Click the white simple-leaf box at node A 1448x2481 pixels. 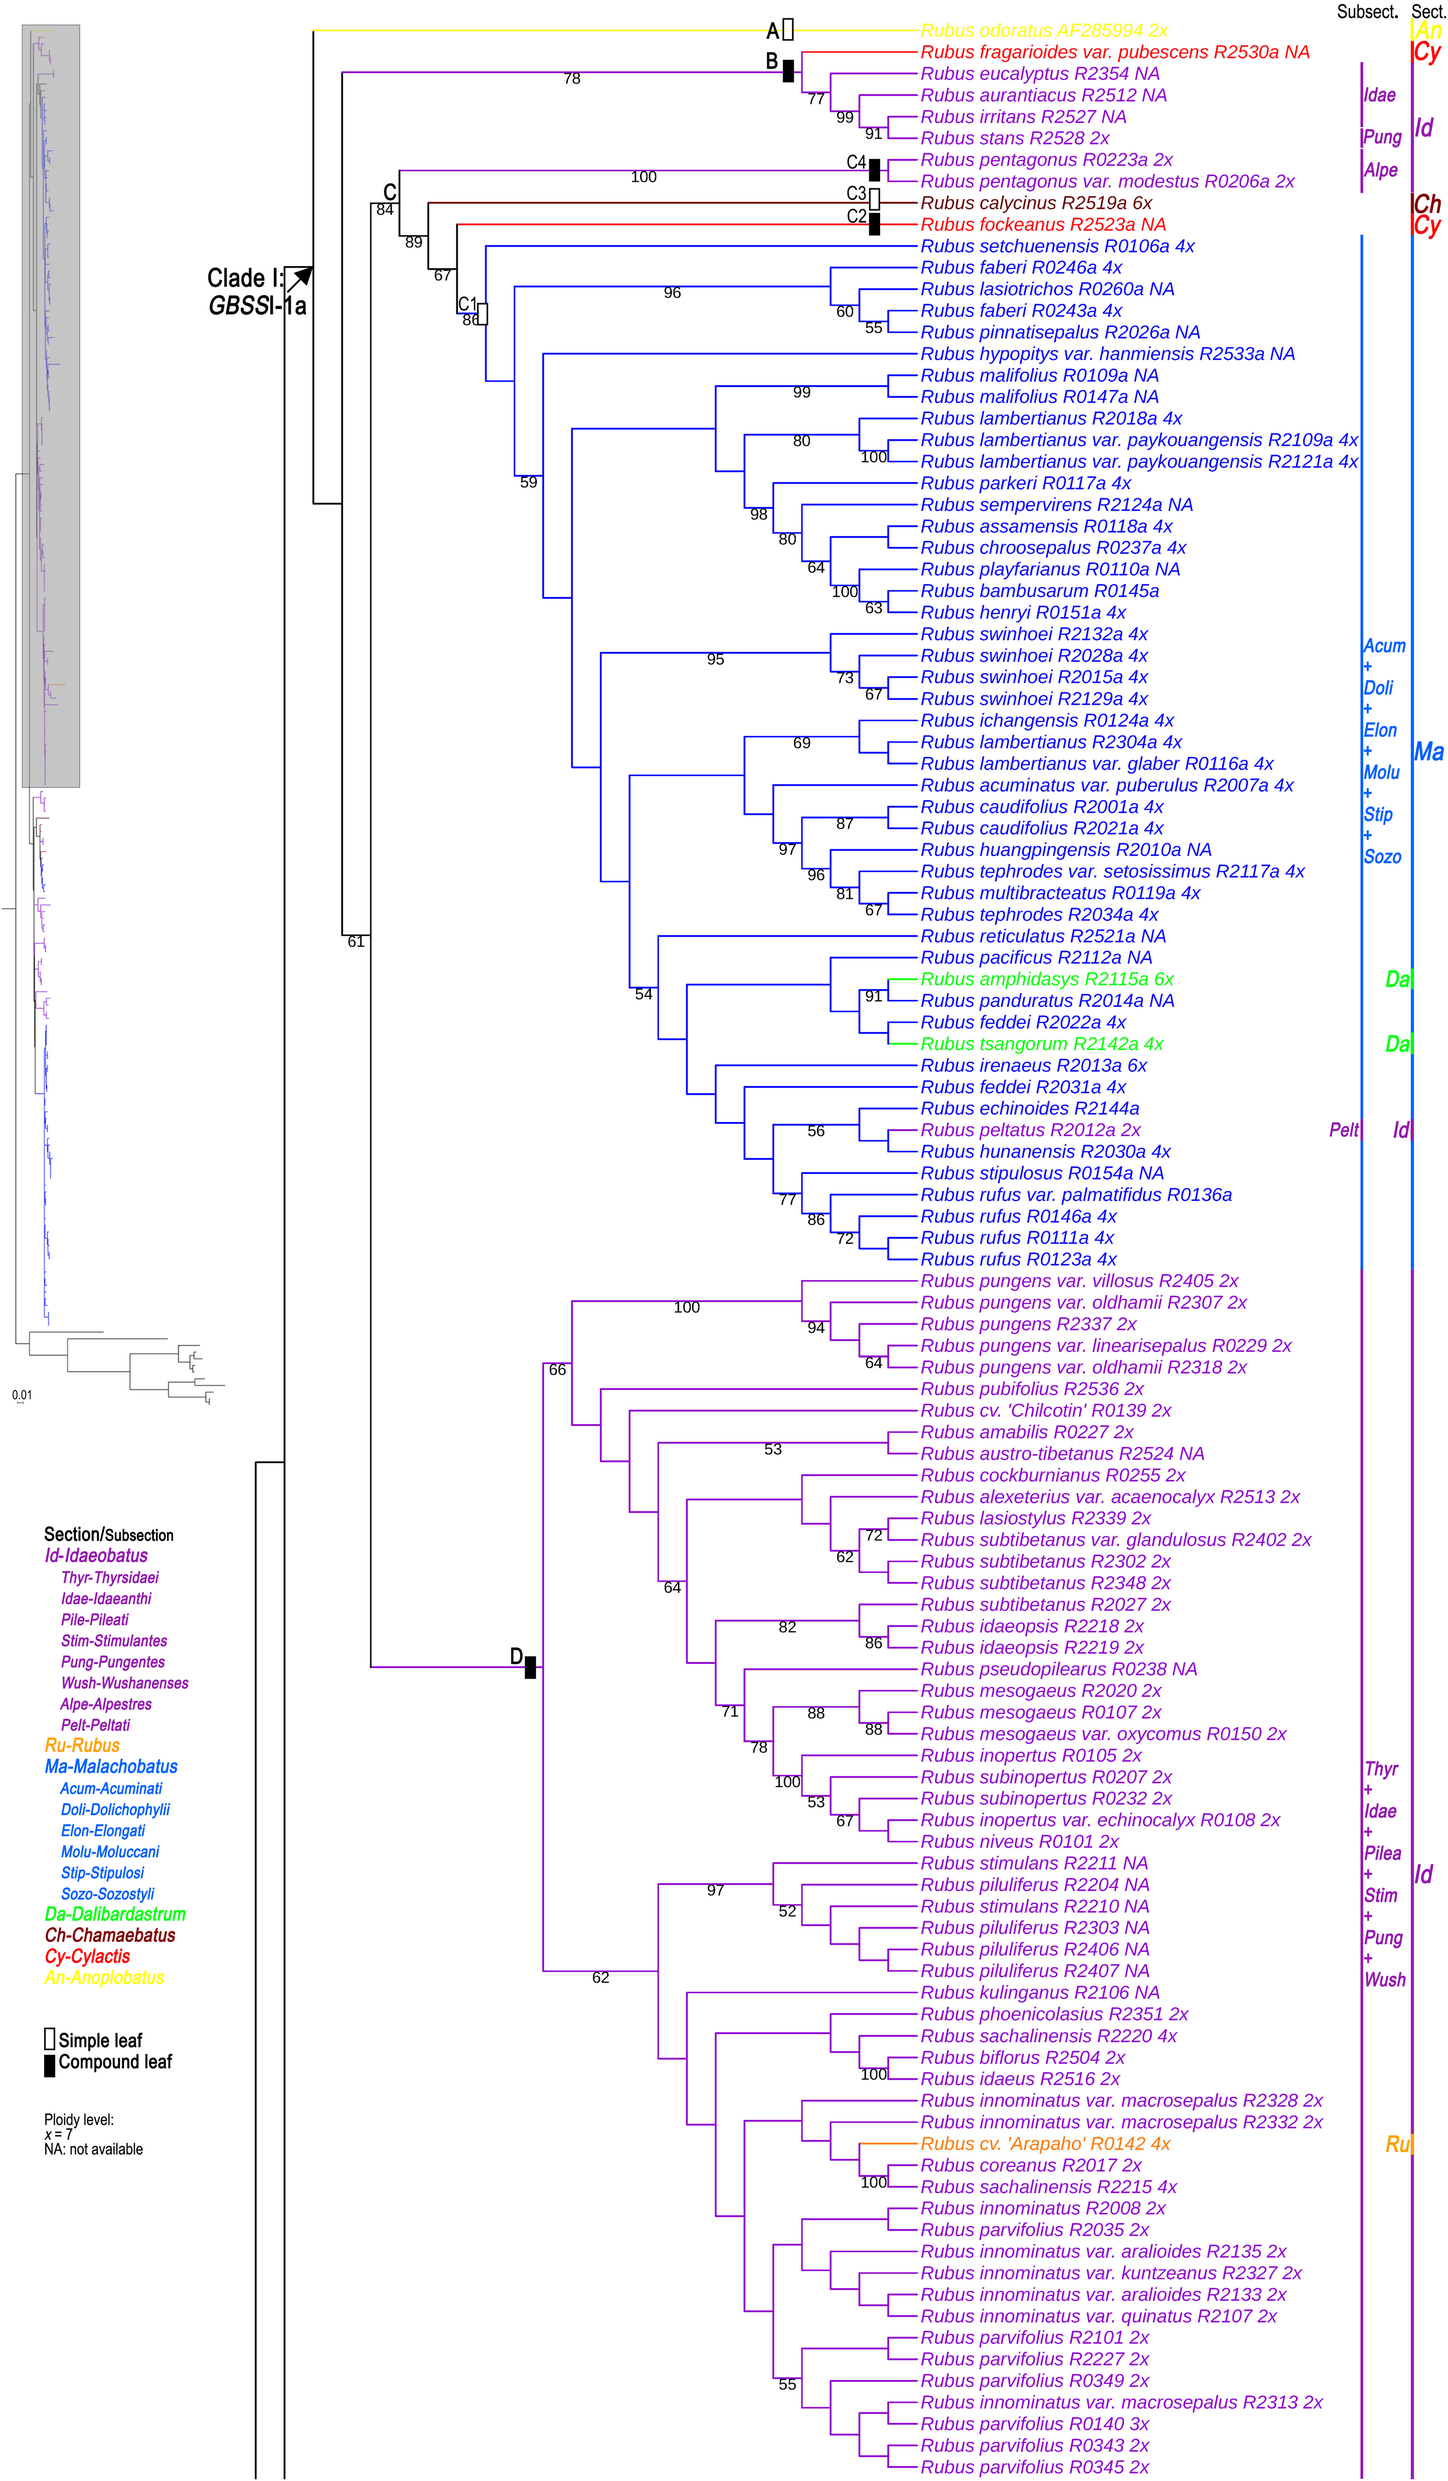788,29
